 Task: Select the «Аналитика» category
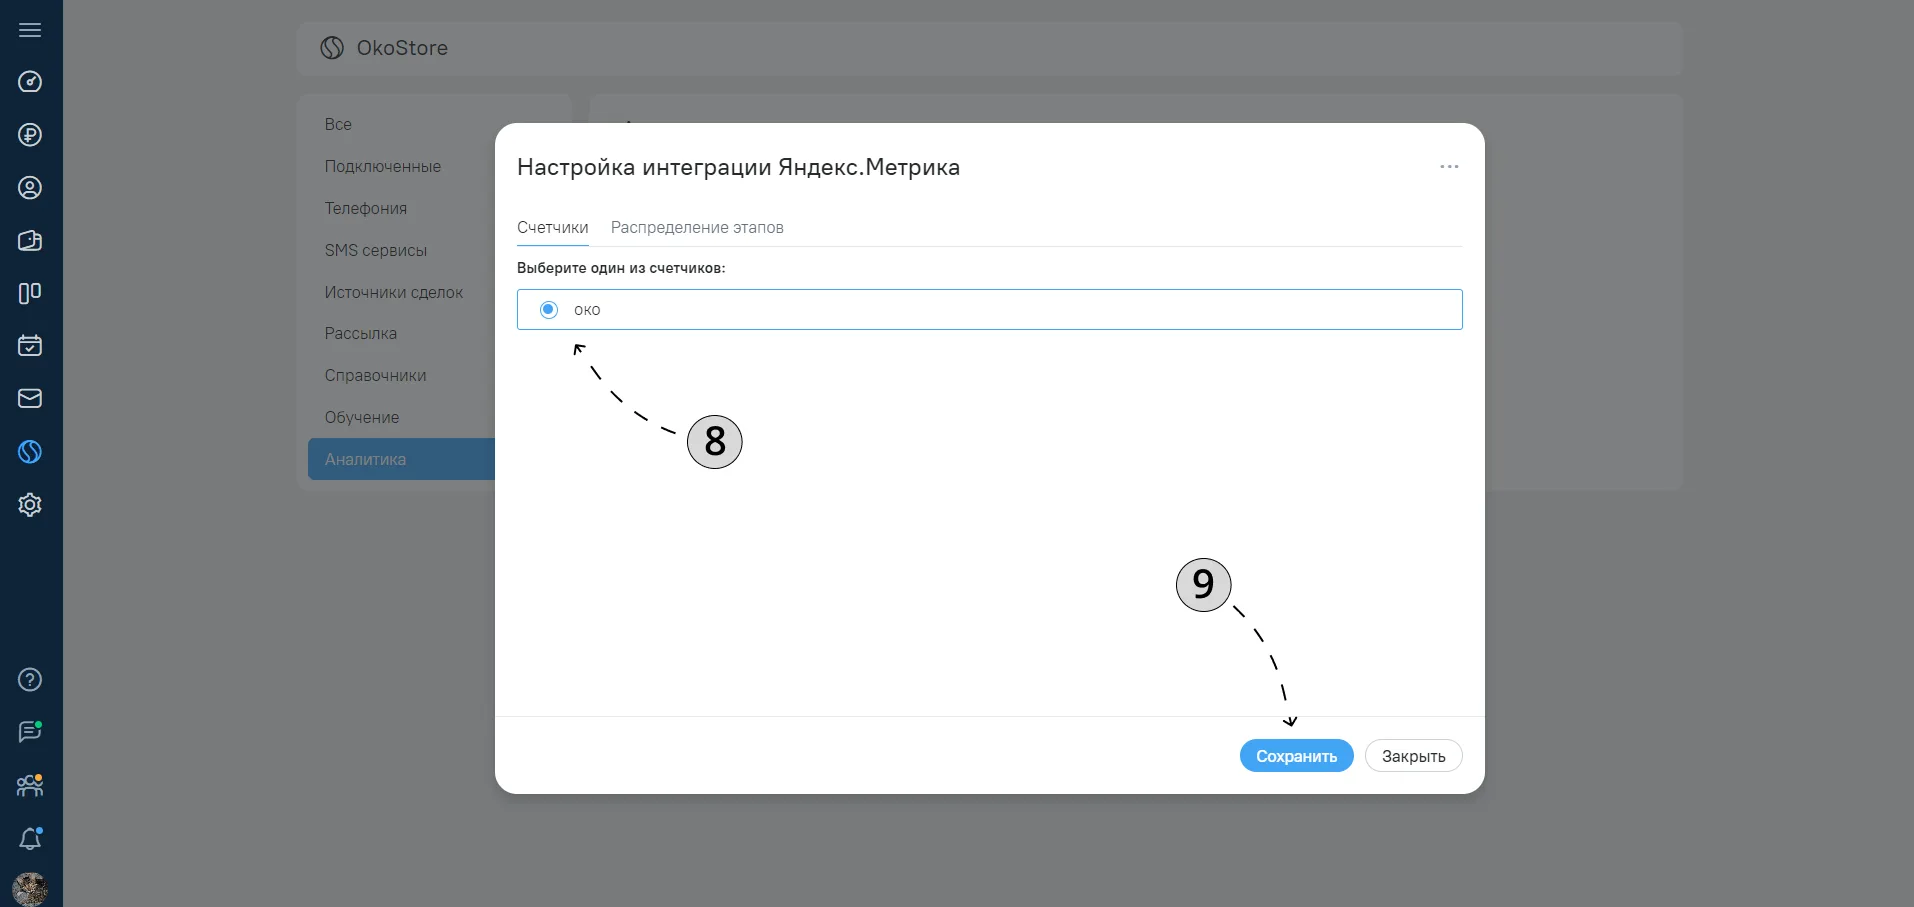coord(401,459)
